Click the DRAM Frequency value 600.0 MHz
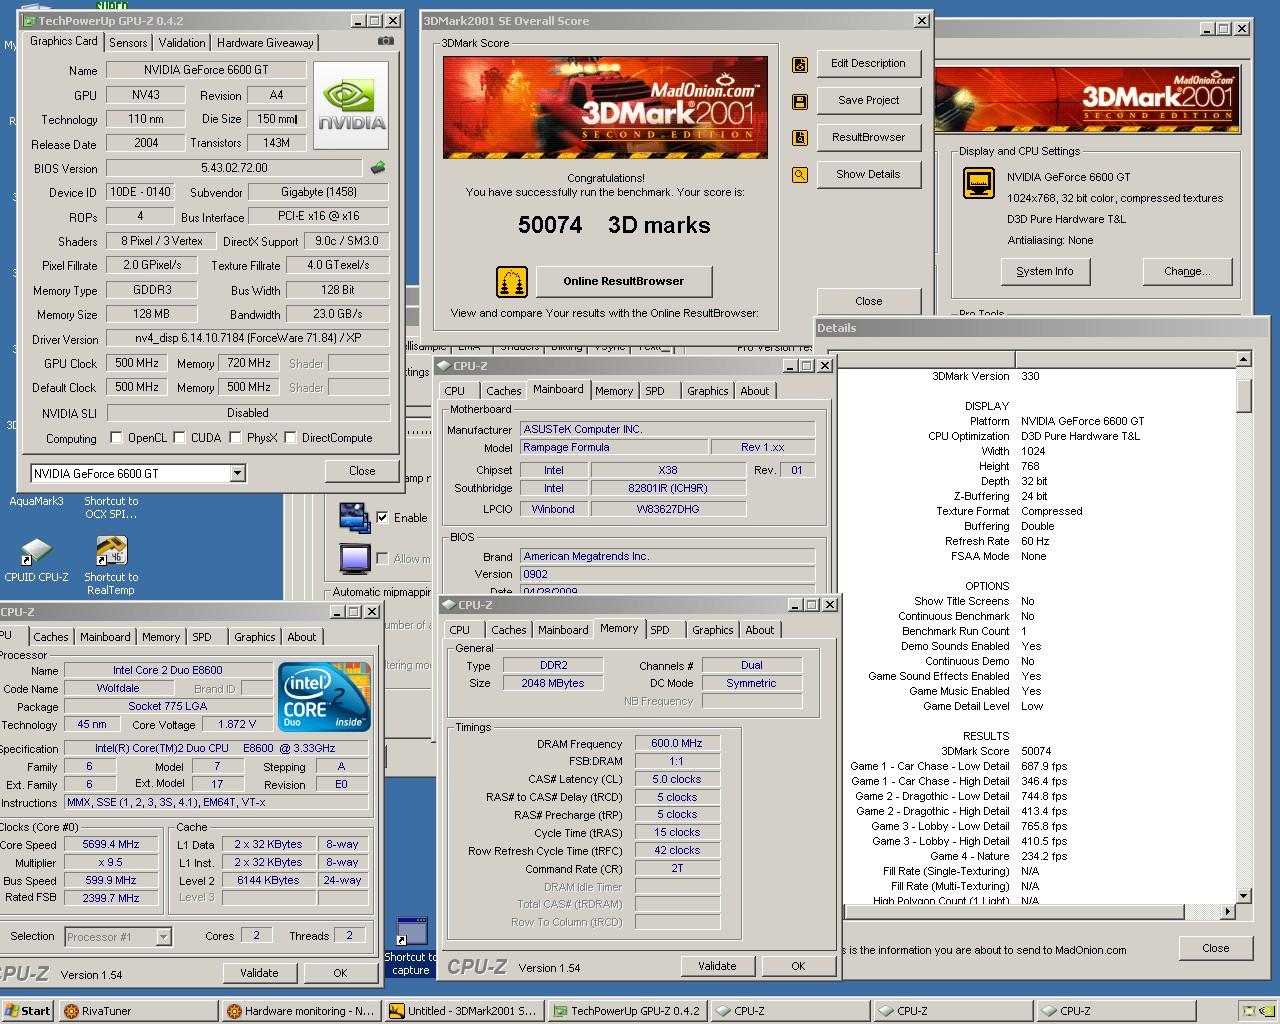The height and width of the screenshot is (1024, 1280). (x=677, y=743)
